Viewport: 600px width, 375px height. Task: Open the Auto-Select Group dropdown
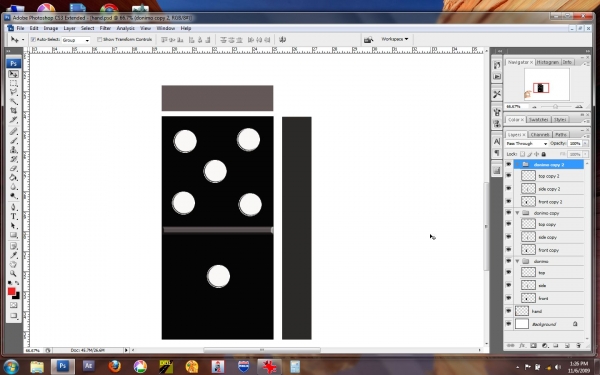point(76,40)
